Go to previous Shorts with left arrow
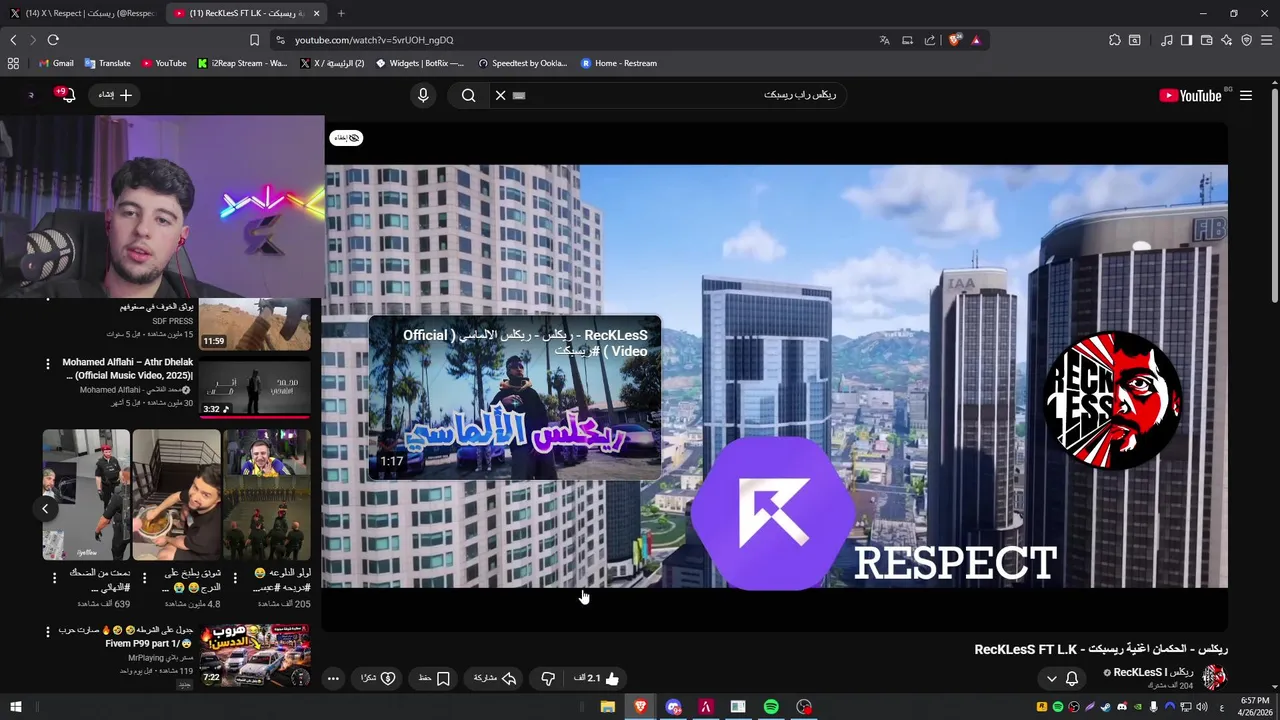 pyautogui.click(x=45, y=509)
